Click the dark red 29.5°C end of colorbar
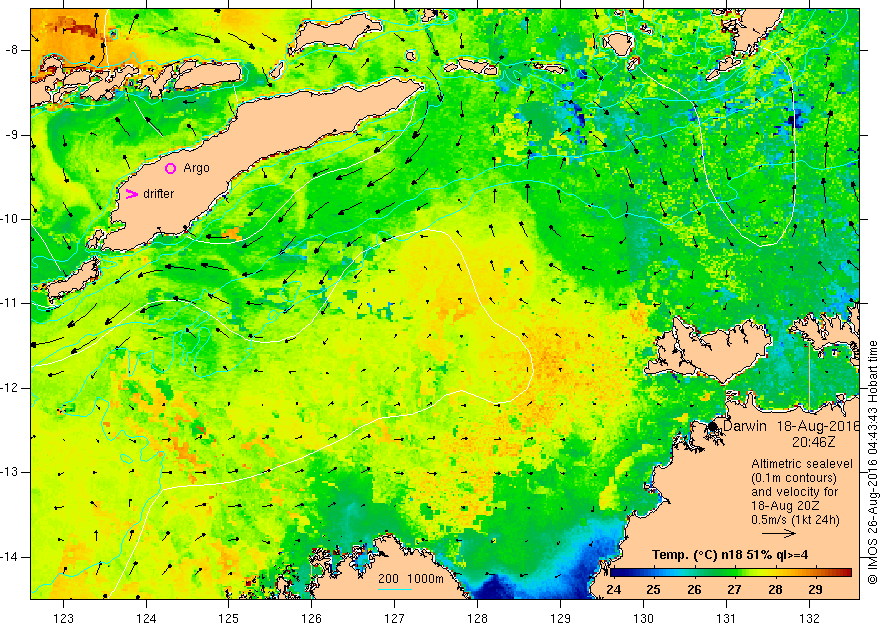This screenshot has width=880, height=630. [x=846, y=573]
